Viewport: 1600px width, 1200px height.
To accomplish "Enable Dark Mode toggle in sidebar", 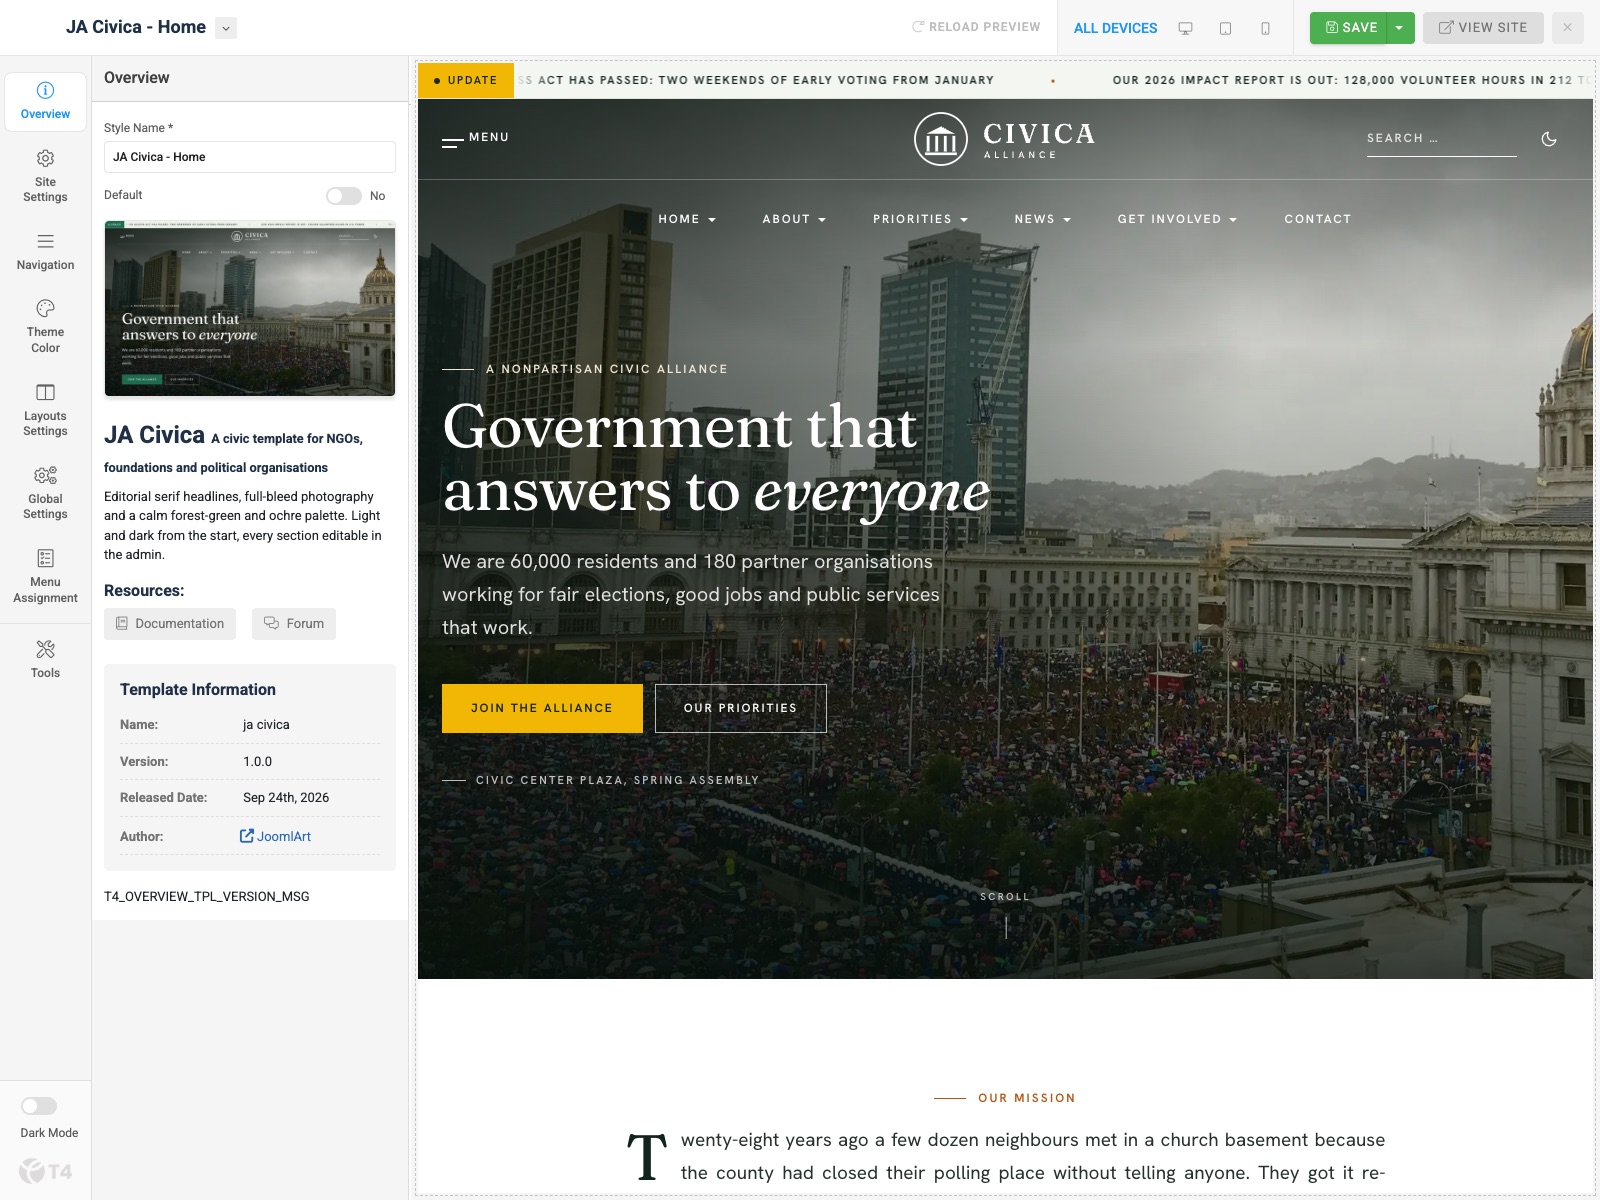I will [x=39, y=1105].
